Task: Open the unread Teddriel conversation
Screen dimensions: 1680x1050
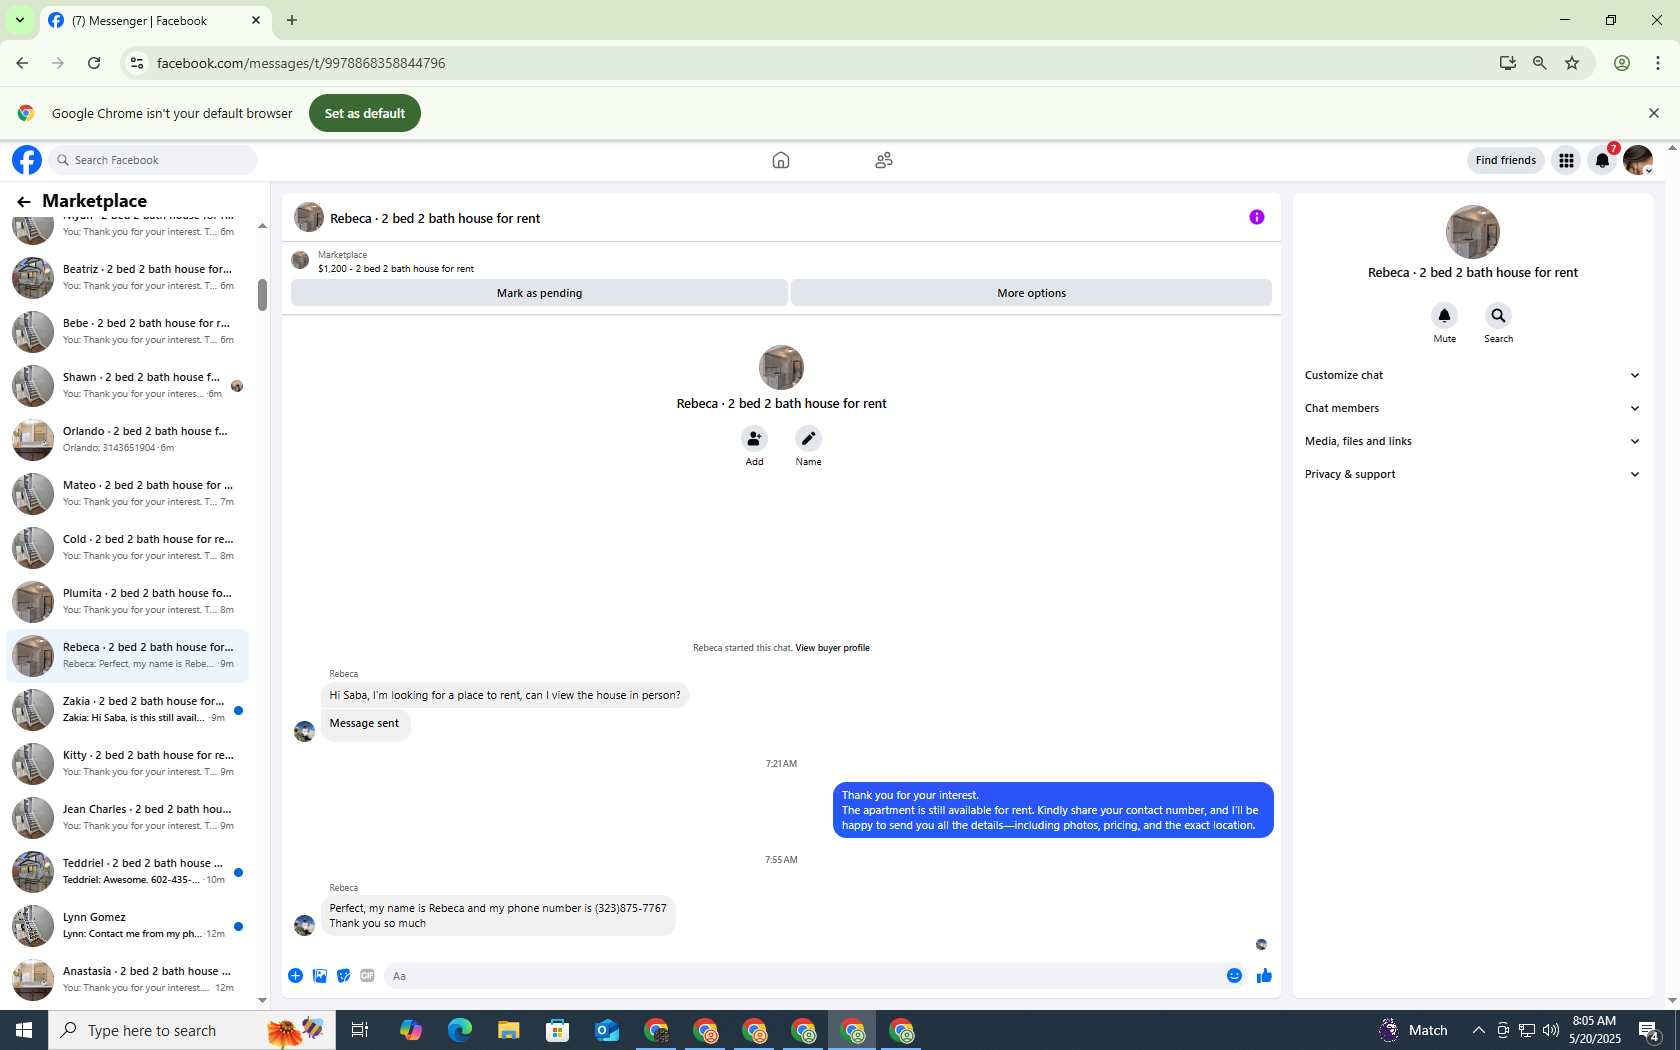Action: coord(128,871)
